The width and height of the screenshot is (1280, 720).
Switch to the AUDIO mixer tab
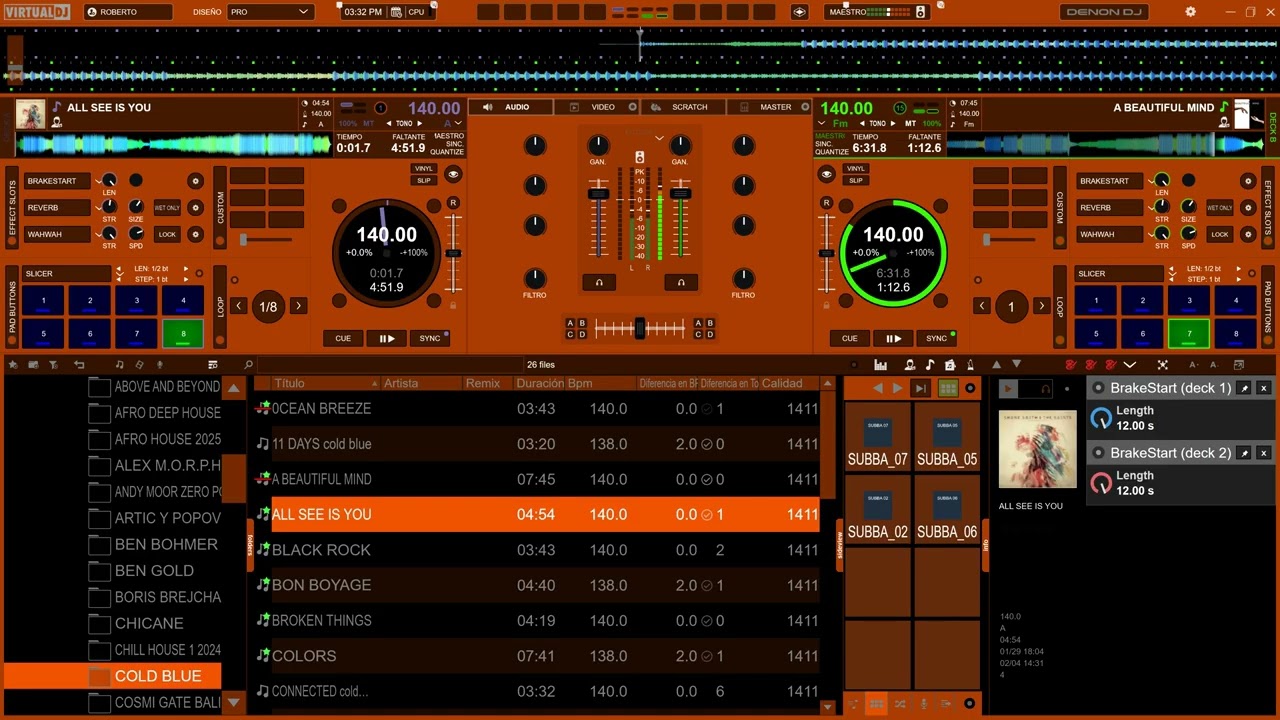pyautogui.click(x=511, y=107)
